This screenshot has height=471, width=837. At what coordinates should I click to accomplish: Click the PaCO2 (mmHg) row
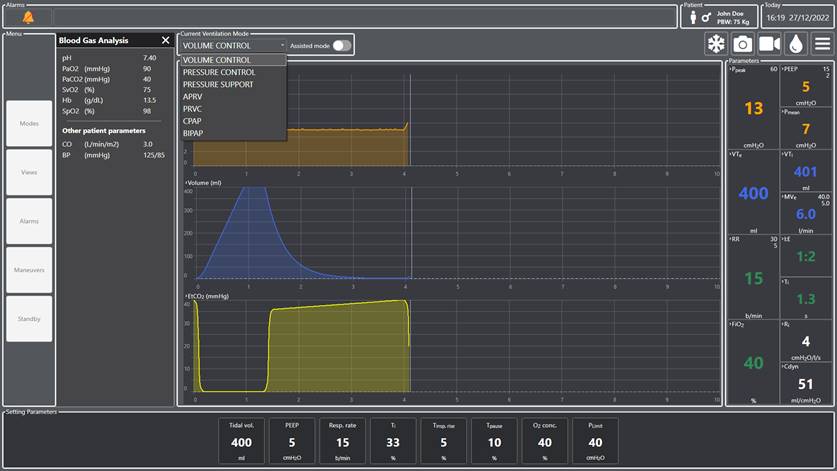(x=113, y=79)
